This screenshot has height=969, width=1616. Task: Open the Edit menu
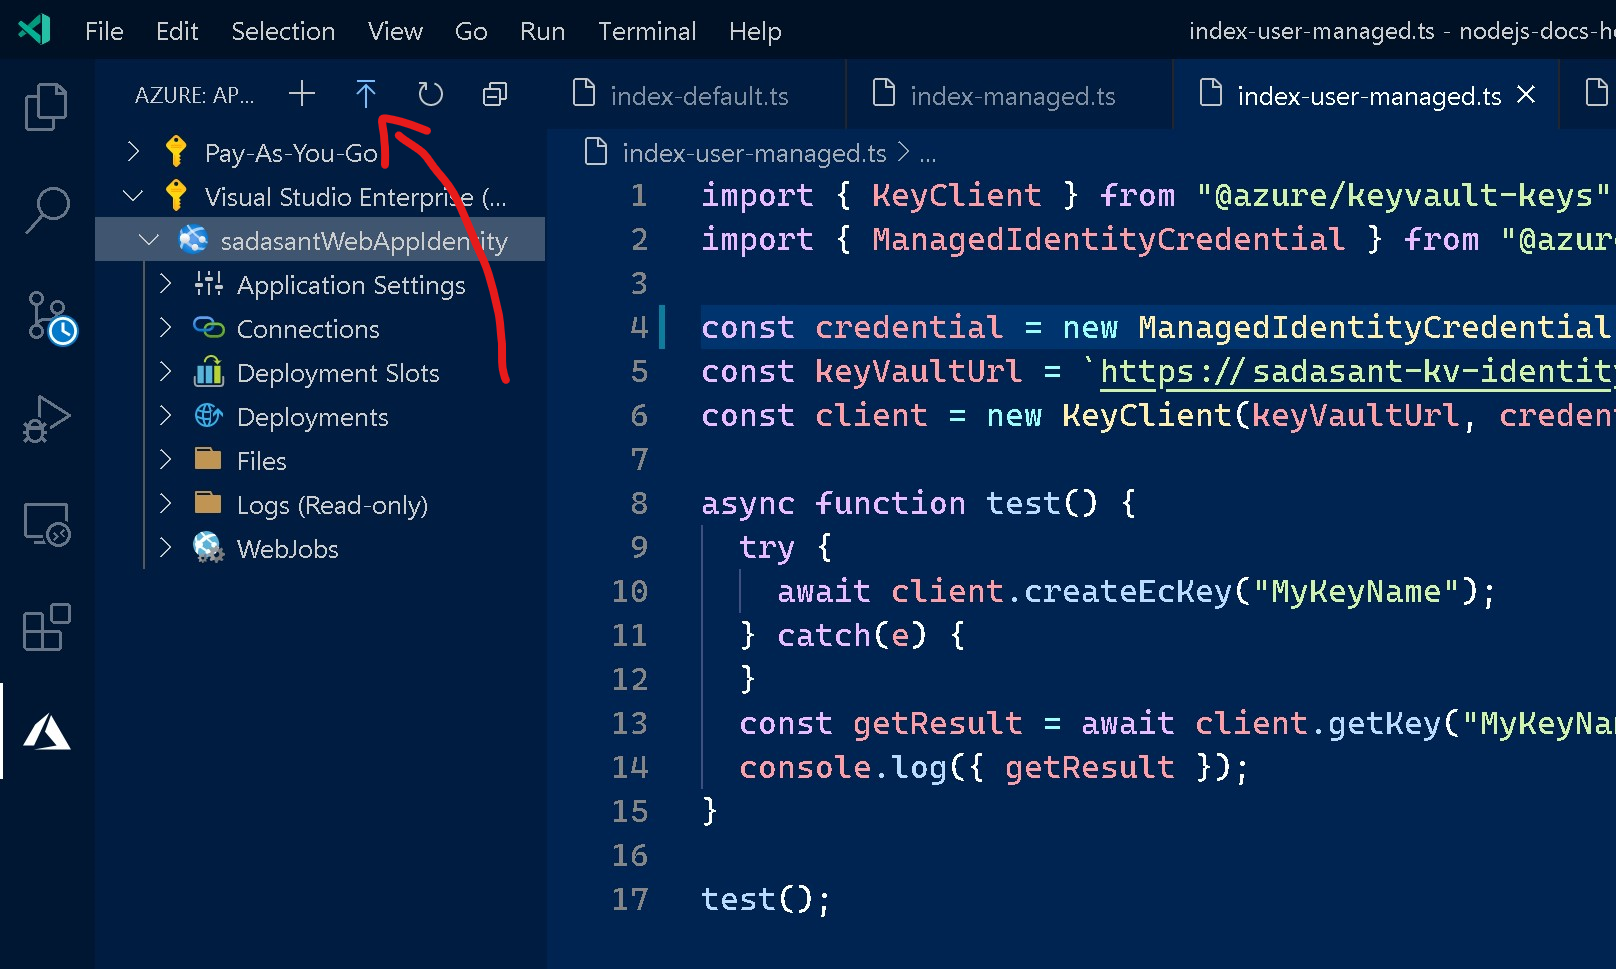click(177, 31)
